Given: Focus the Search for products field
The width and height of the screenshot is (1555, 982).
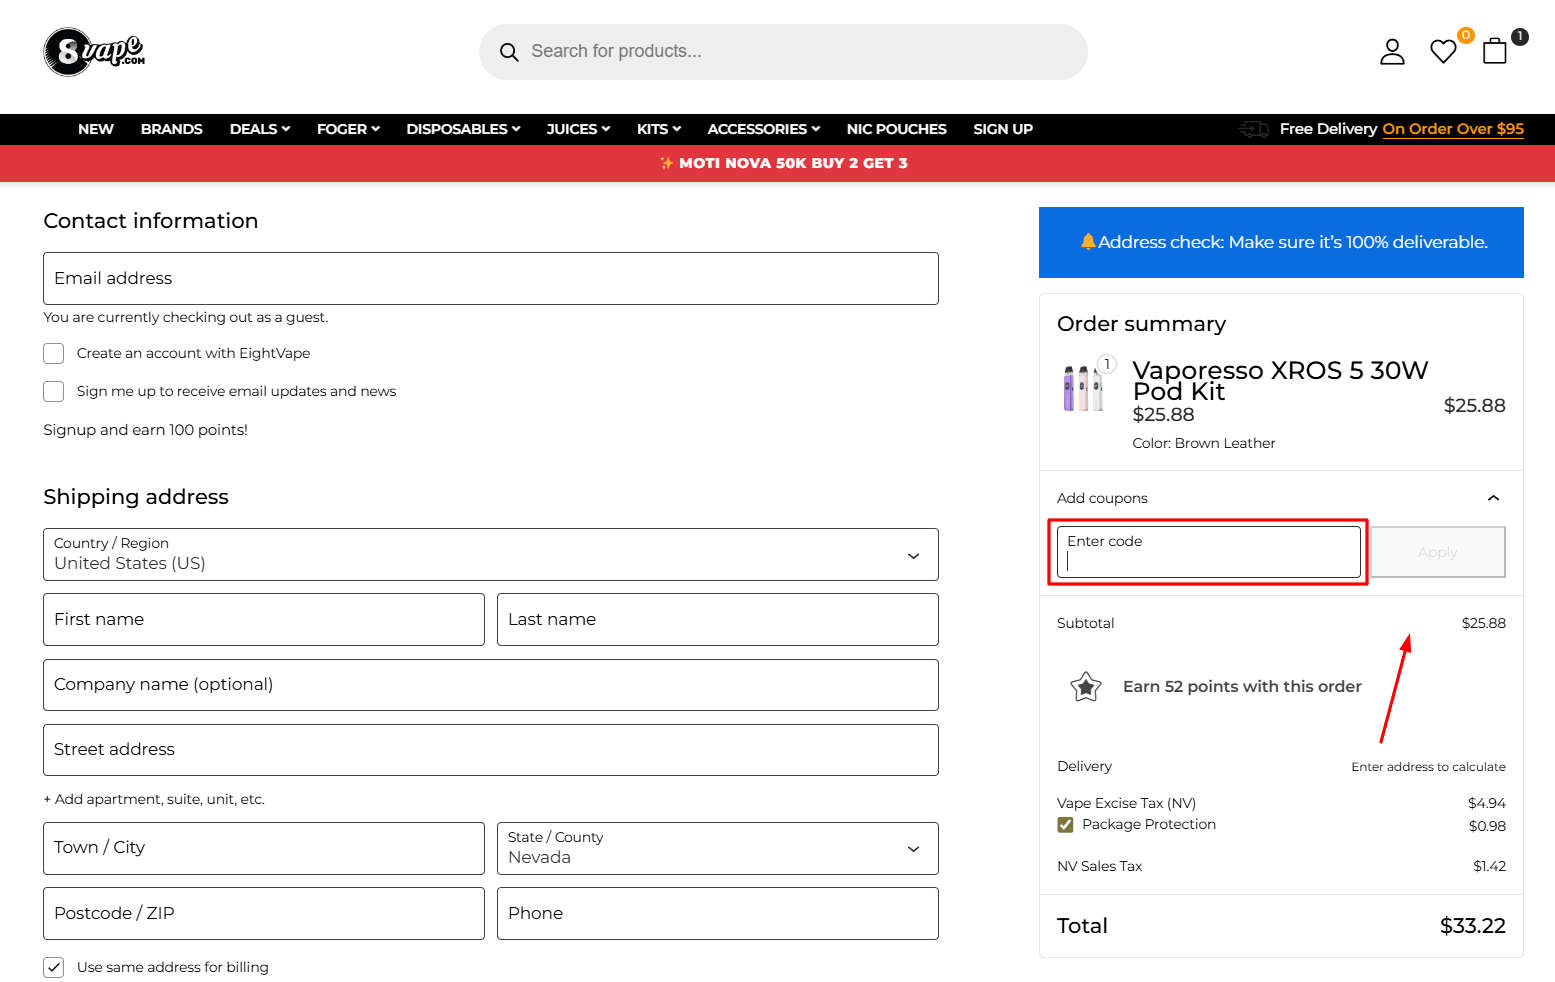Looking at the screenshot, I should point(783,52).
